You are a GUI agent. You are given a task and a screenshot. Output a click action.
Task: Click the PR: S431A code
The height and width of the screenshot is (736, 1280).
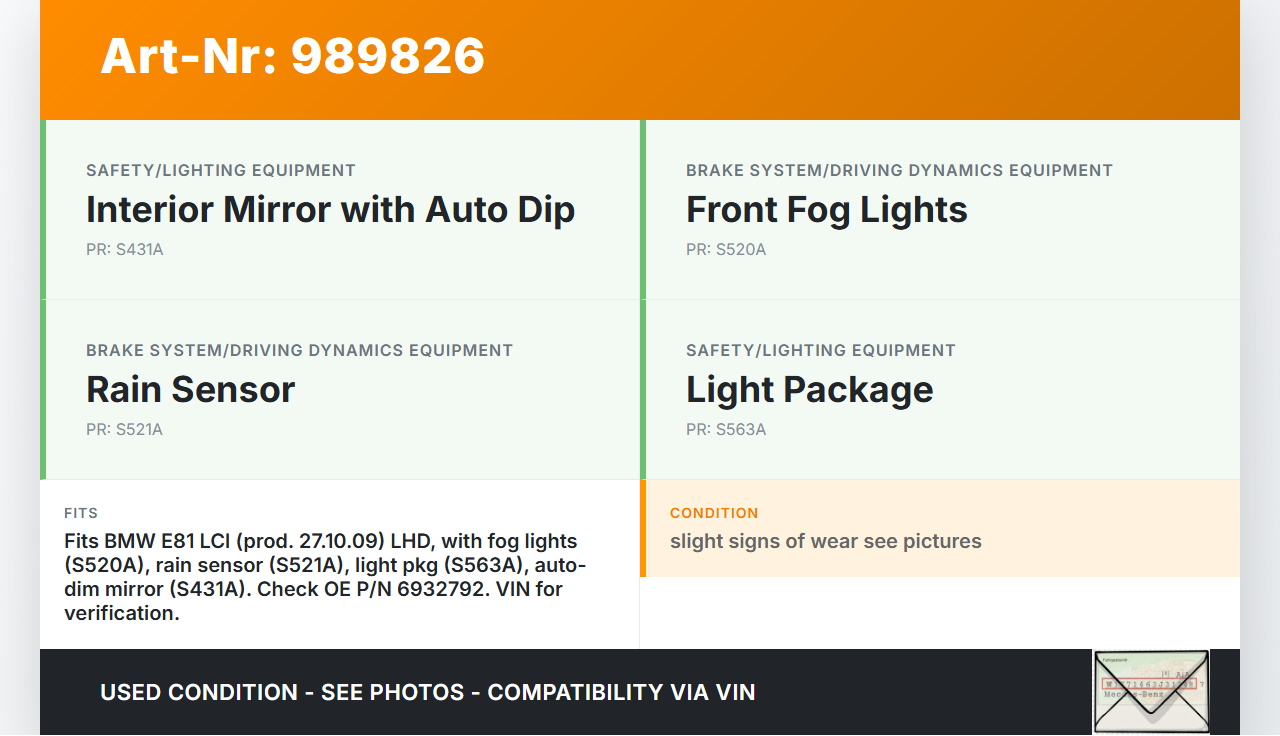(124, 250)
